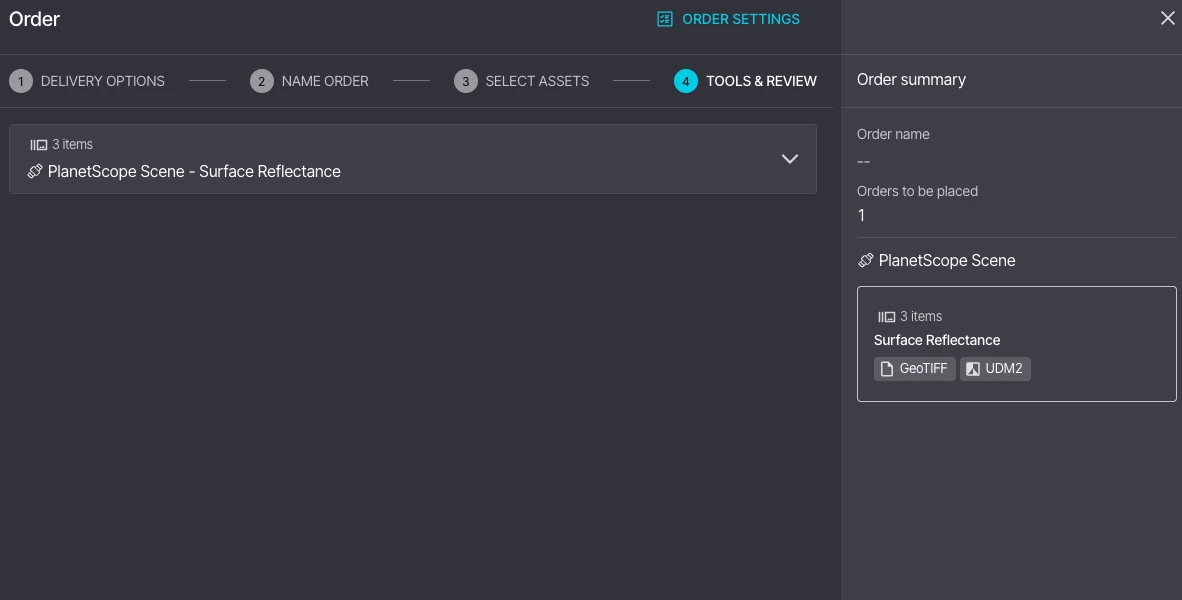Image resolution: width=1182 pixels, height=600 pixels.
Task: Click the satellite icon in Order summary
Action: pos(865,260)
